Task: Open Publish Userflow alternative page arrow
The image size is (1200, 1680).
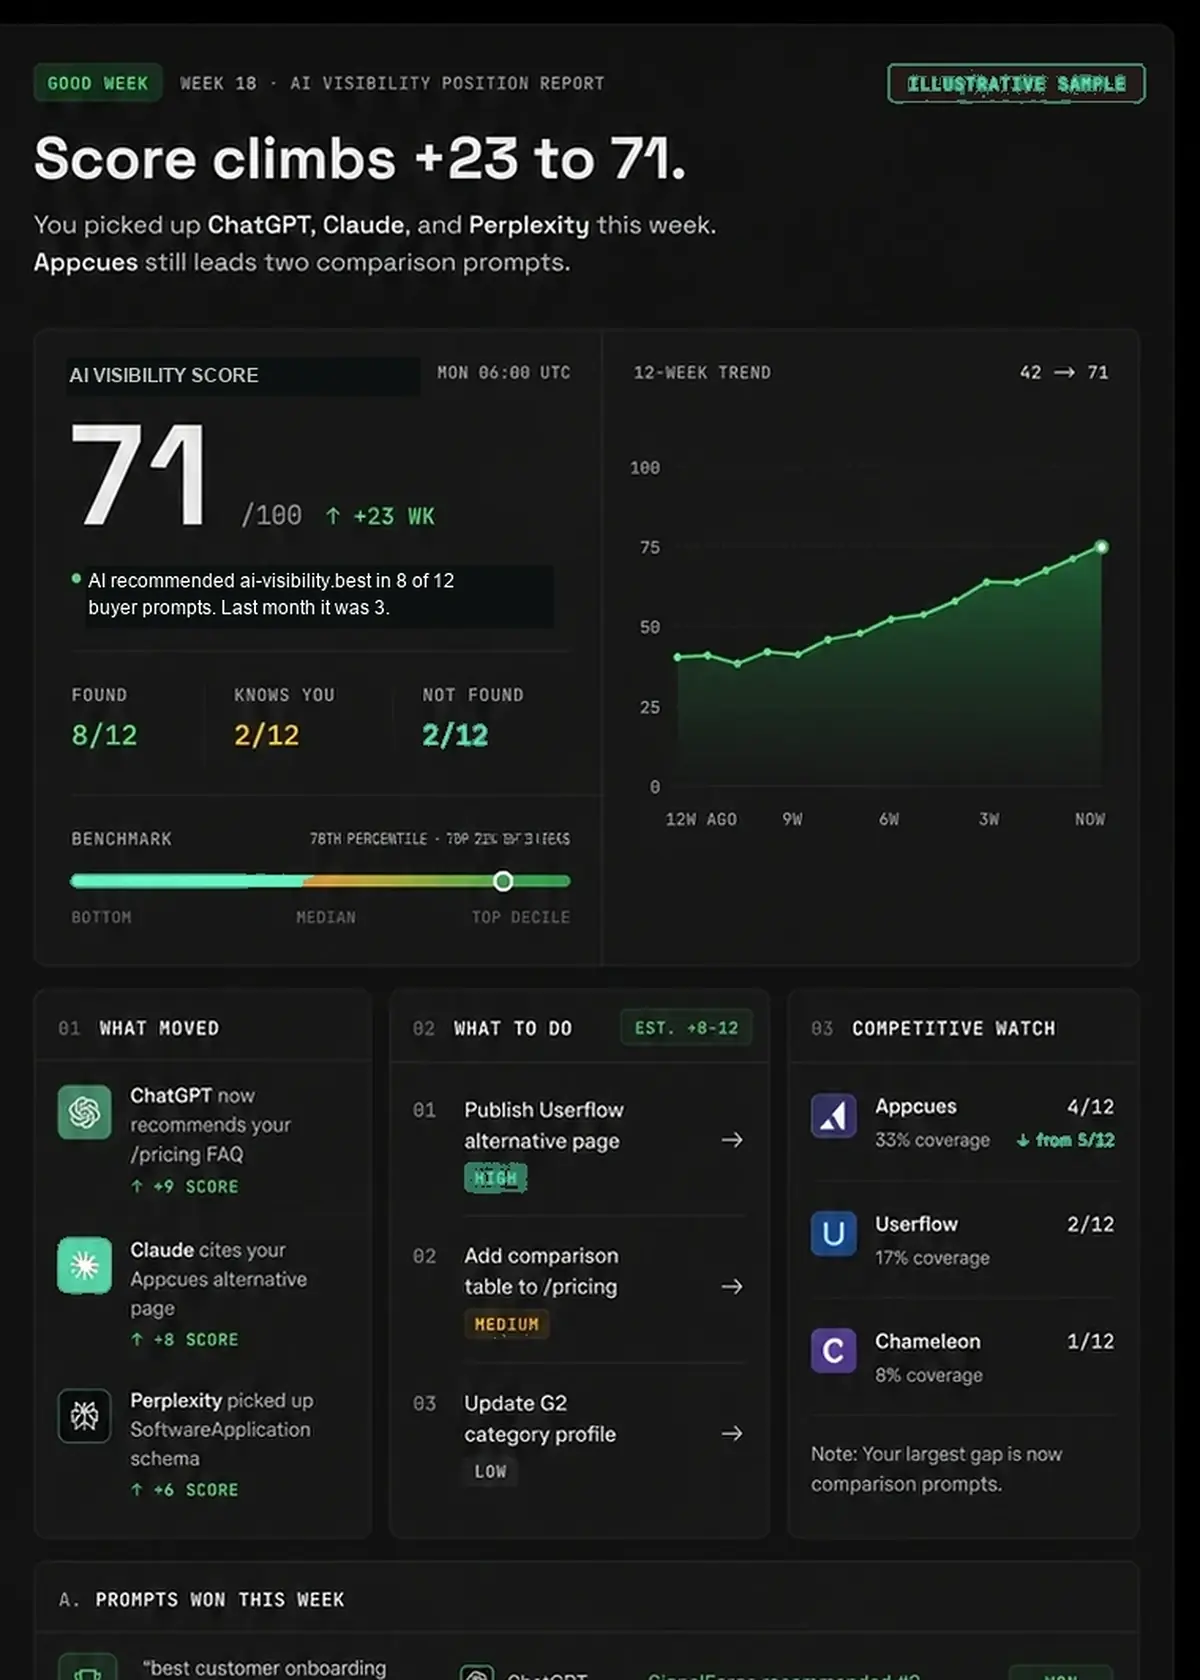Action: [732, 1140]
